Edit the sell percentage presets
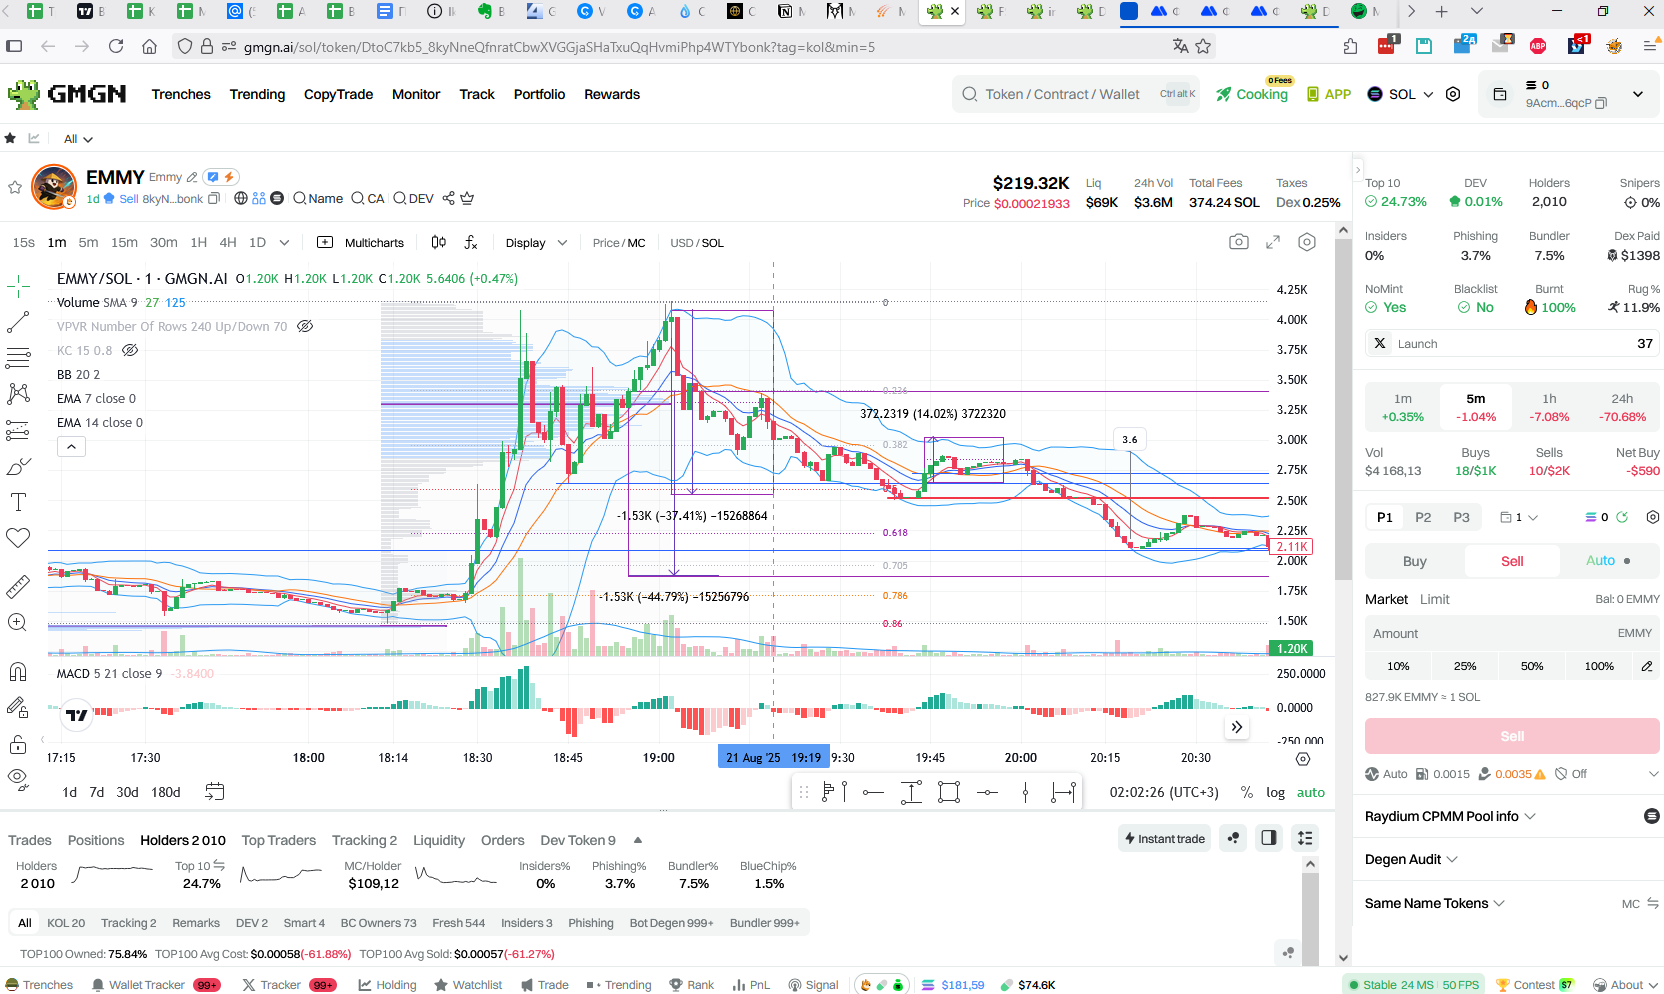 1647,666
